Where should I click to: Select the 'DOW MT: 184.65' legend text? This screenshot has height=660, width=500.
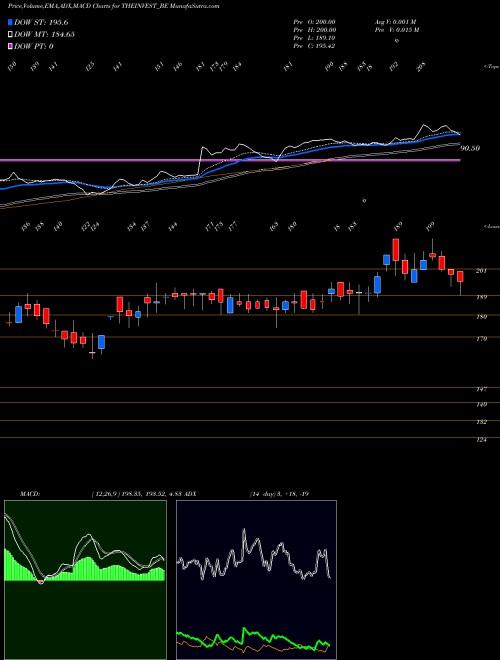pyautogui.click(x=44, y=34)
